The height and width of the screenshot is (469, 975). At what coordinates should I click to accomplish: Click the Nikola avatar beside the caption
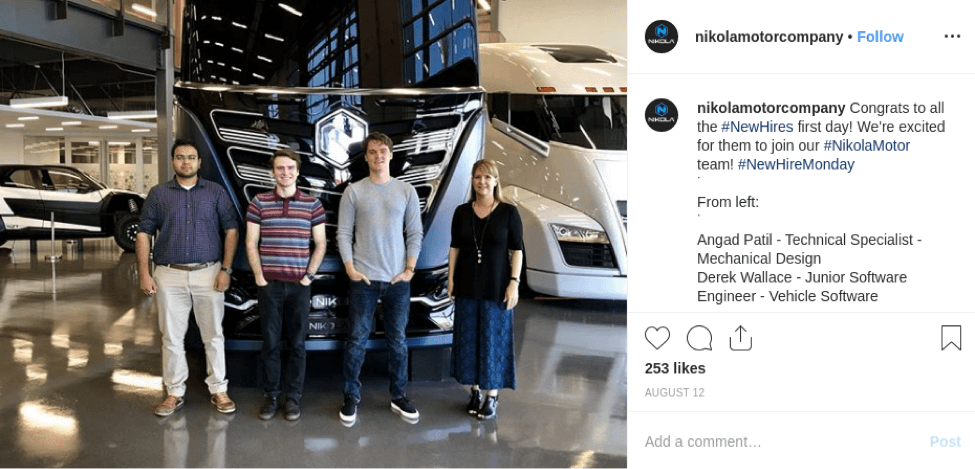[x=661, y=115]
